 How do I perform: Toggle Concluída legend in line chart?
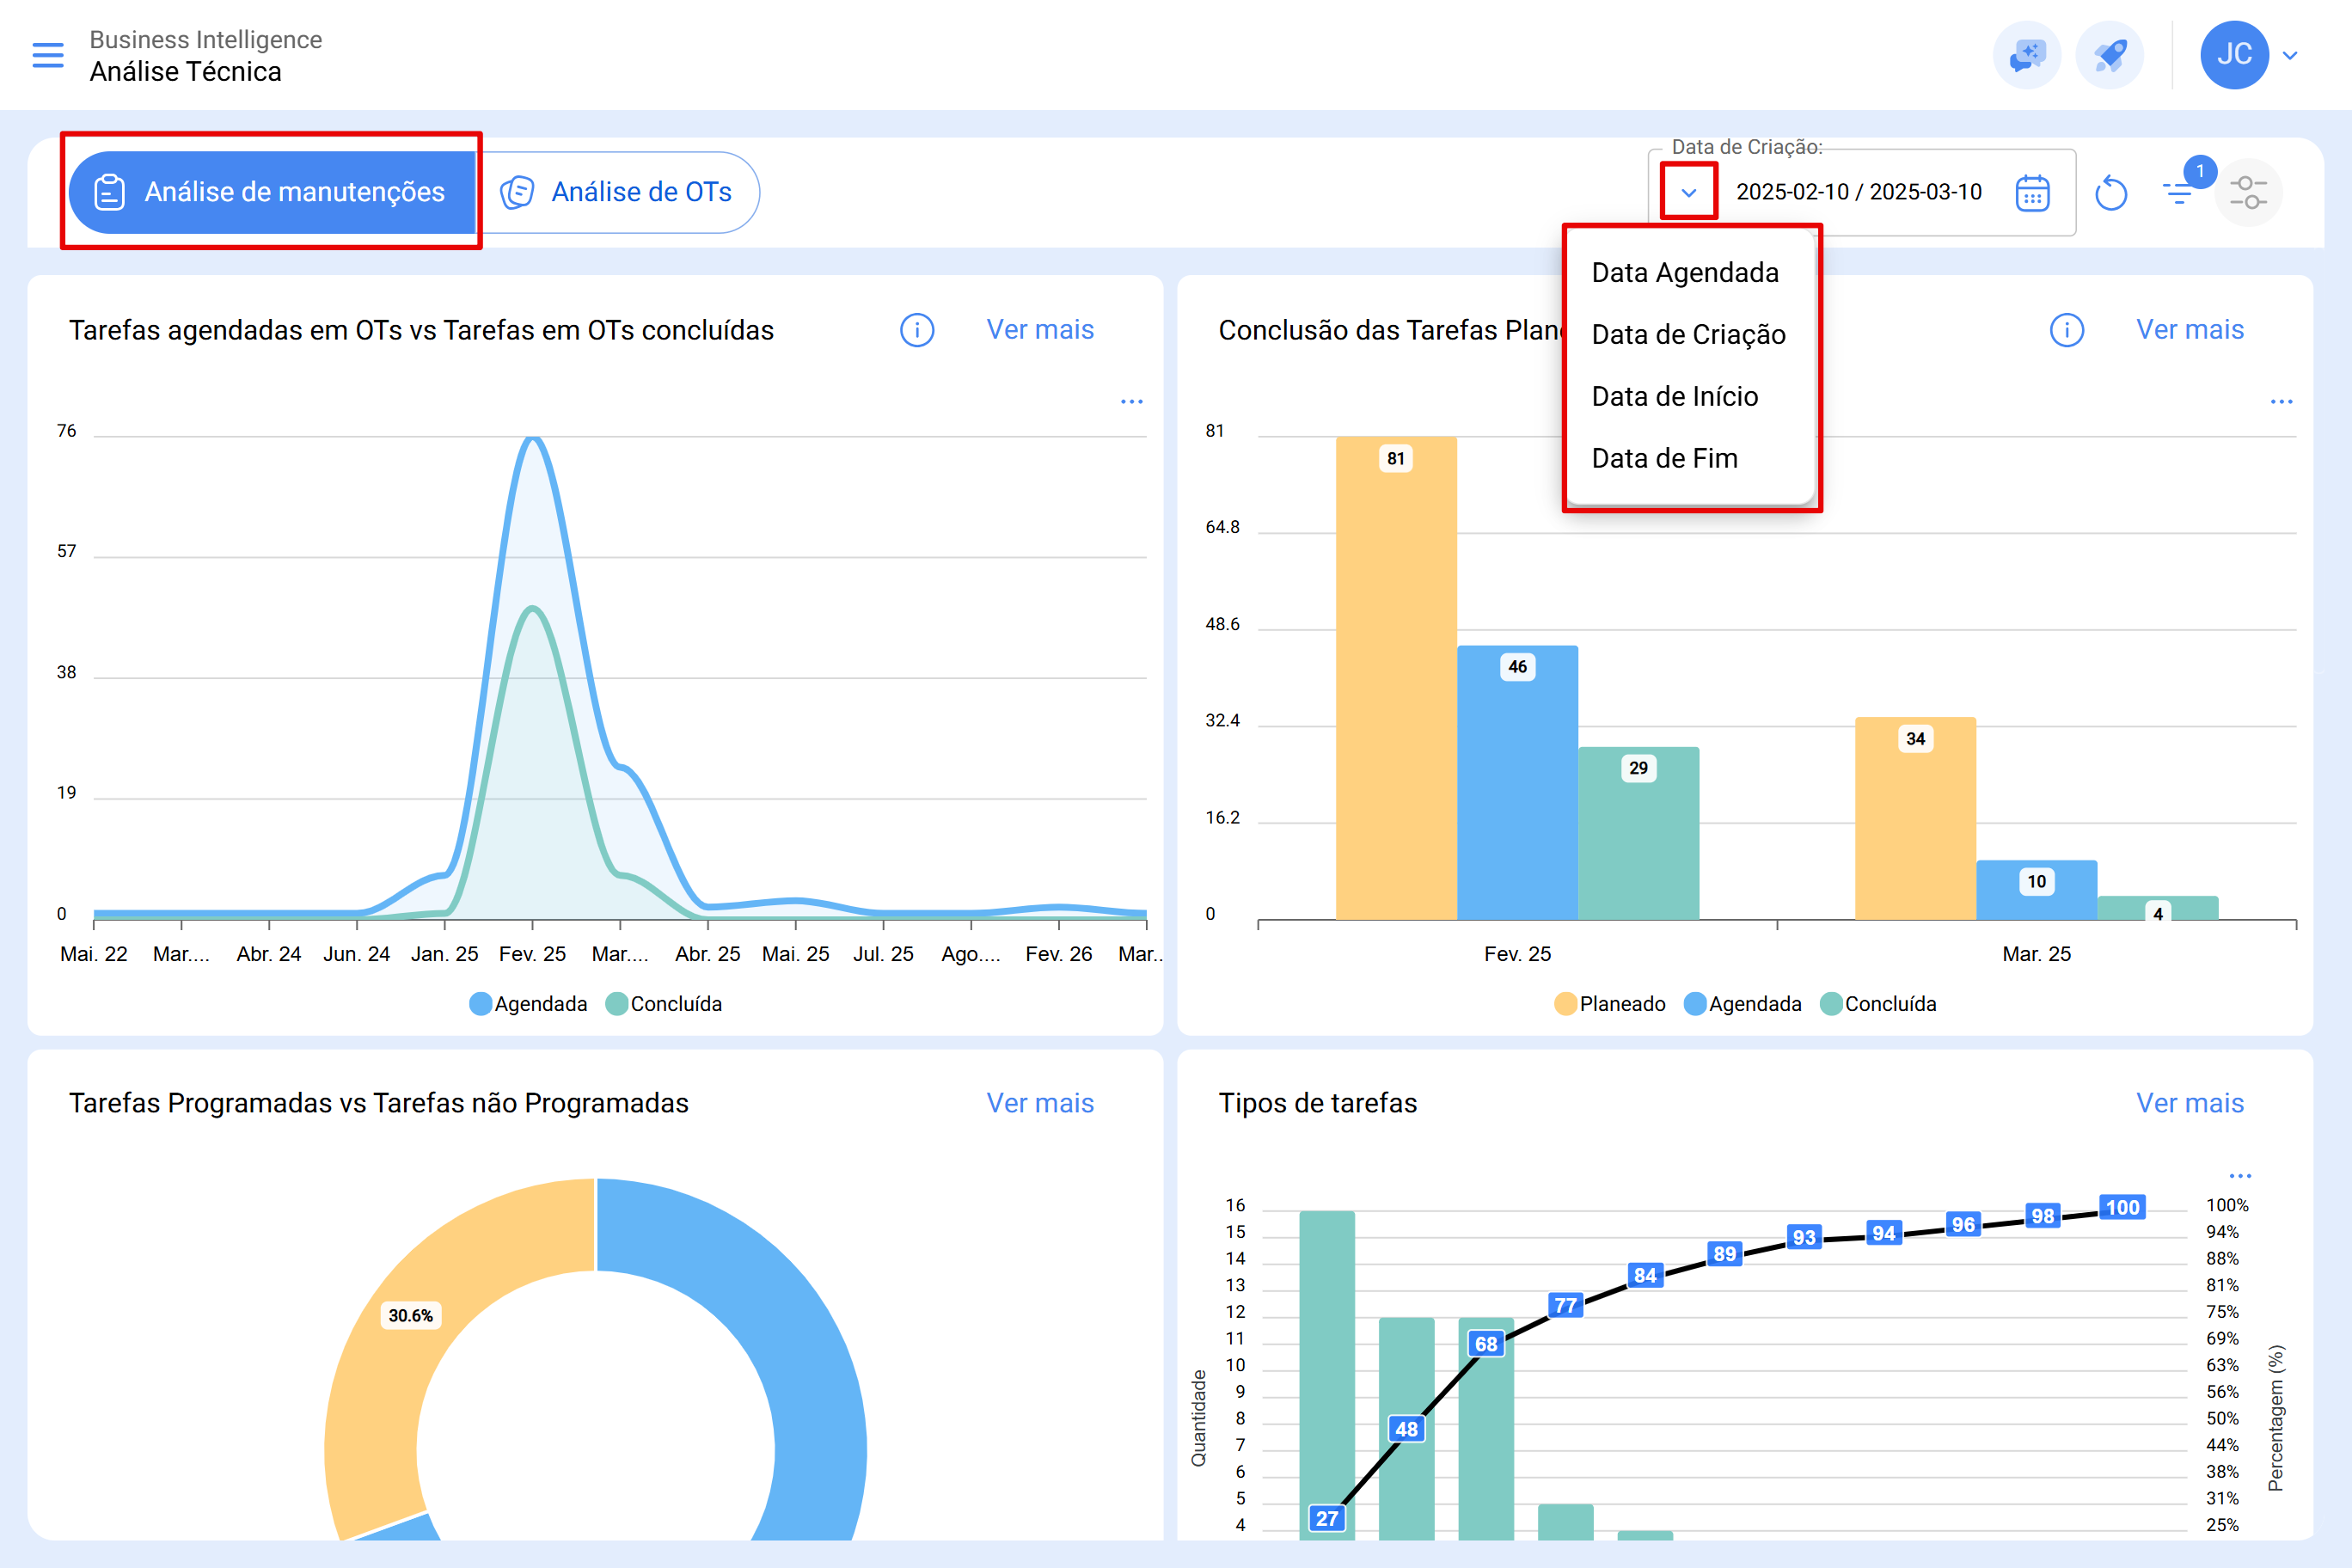pyautogui.click(x=664, y=1004)
